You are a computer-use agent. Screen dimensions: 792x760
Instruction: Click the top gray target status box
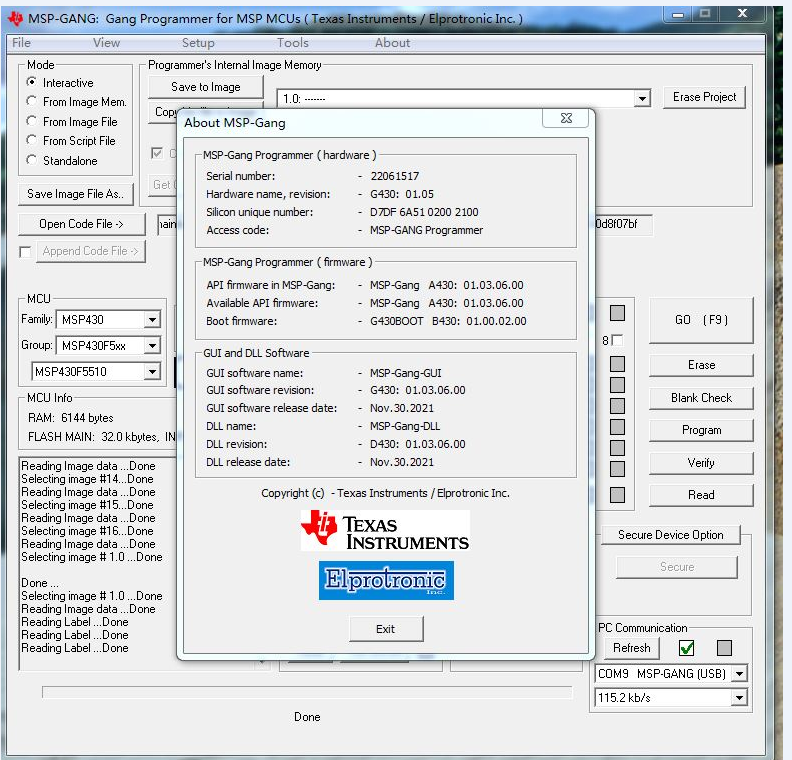[x=617, y=313]
